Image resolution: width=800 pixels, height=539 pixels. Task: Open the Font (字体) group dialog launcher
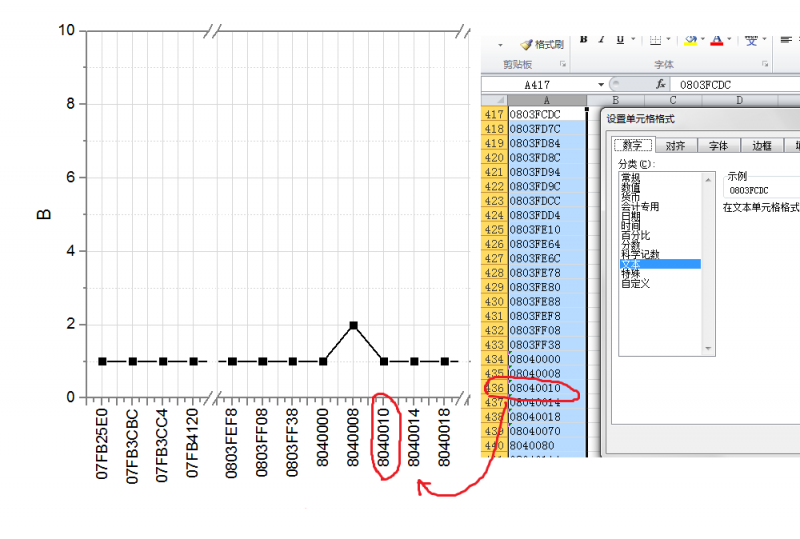click(x=765, y=64)
